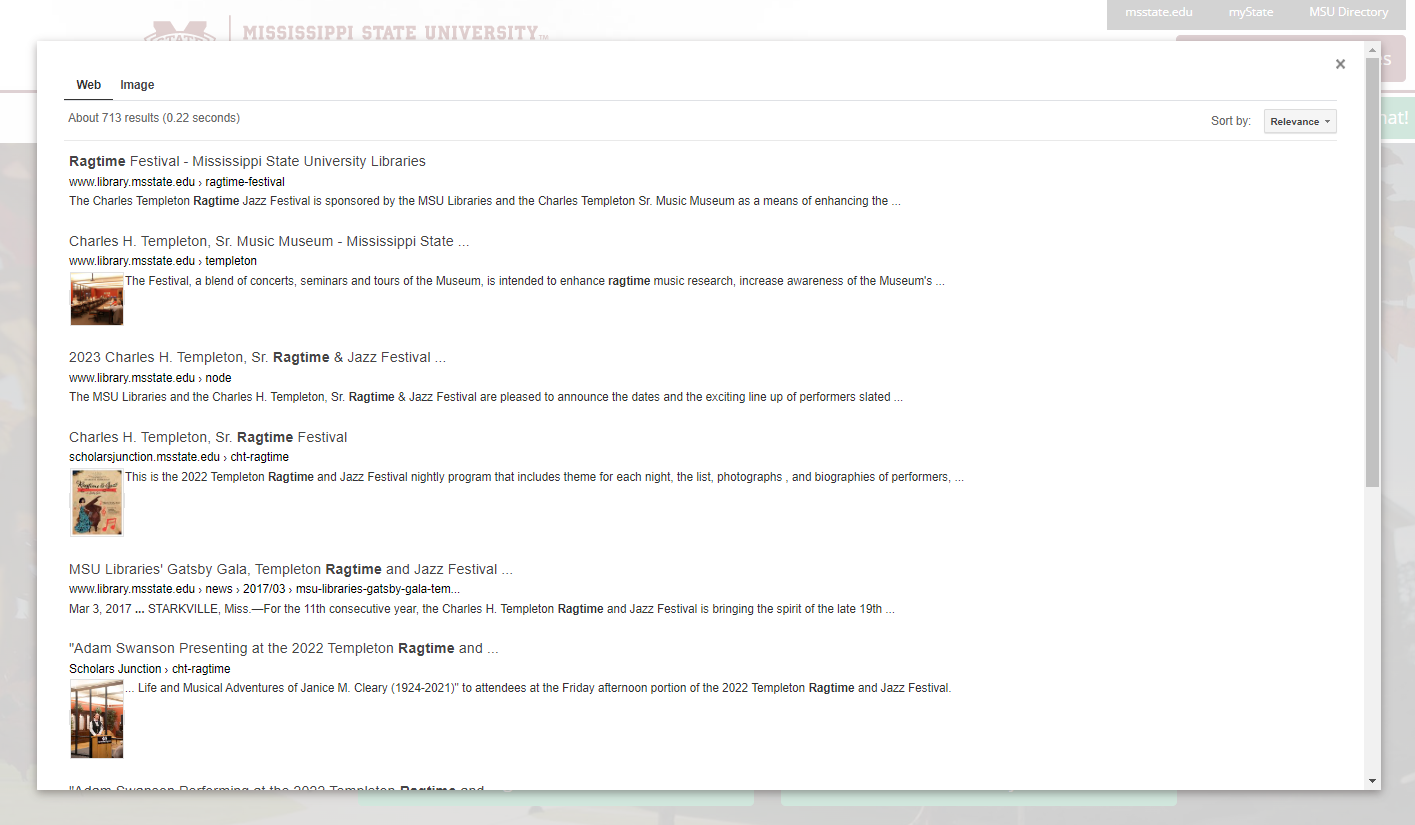Image resolution: width=1415 pixels, height=825 pixels.
Task: Click the snippet mentioning Janice M. Cleary
Action: pos(538,688)
